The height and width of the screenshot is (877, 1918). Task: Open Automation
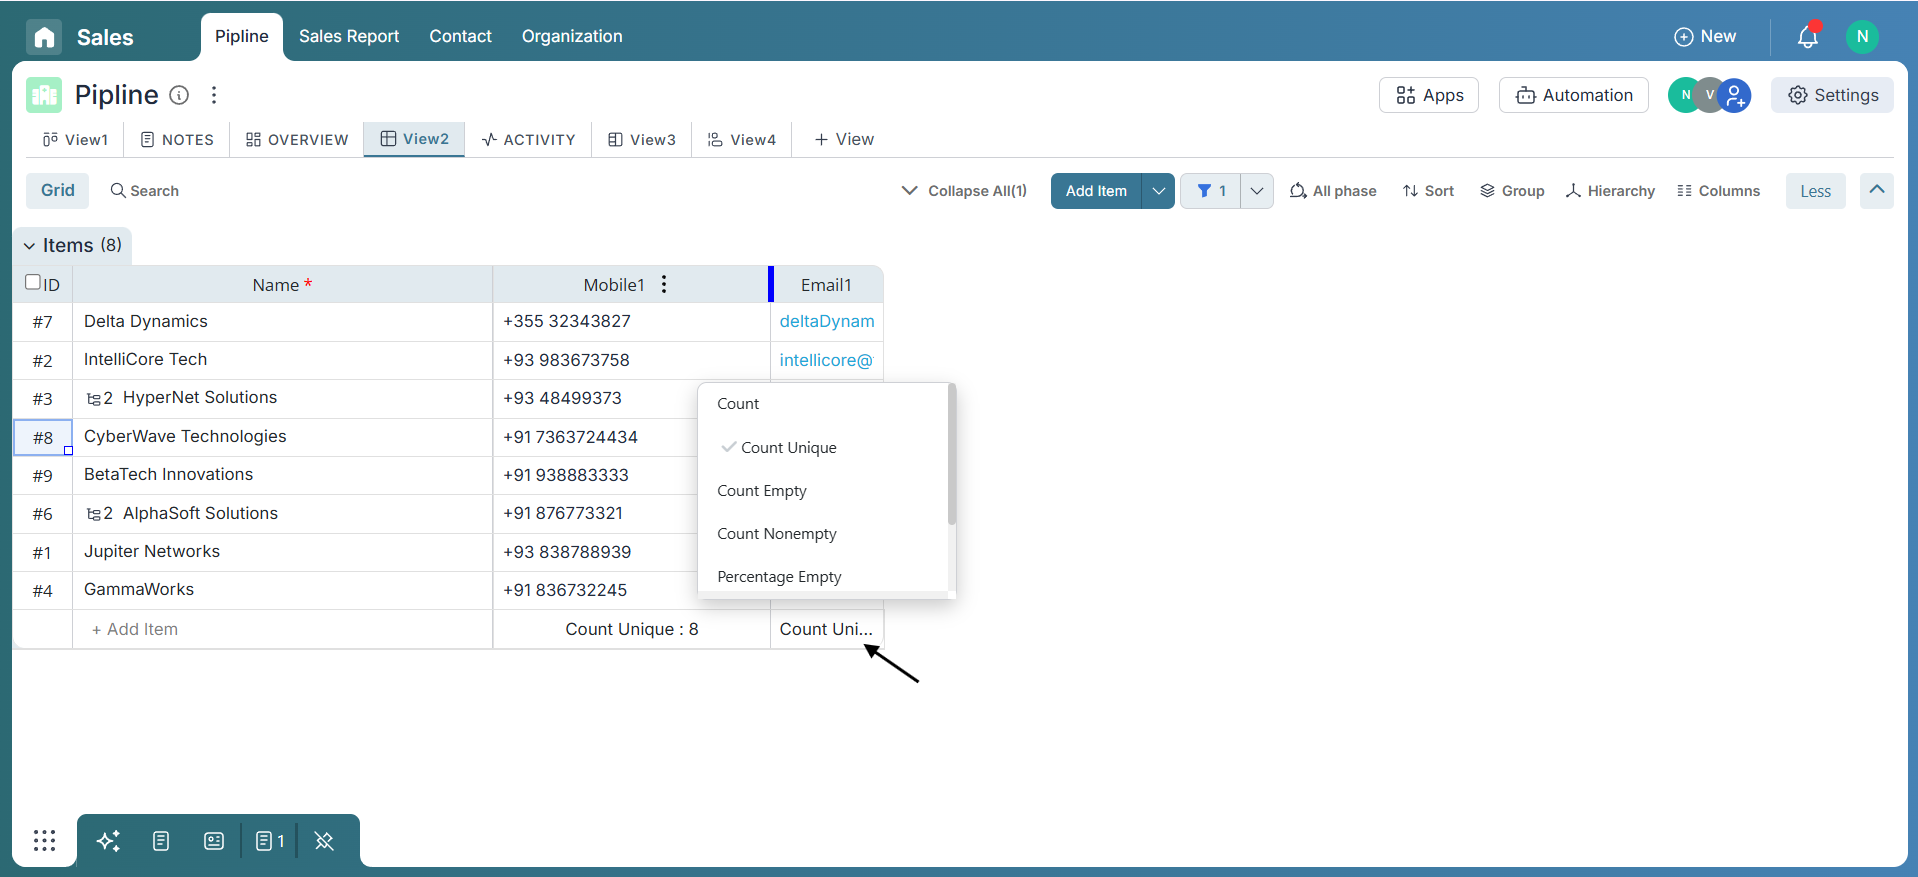click(1574, 95)
